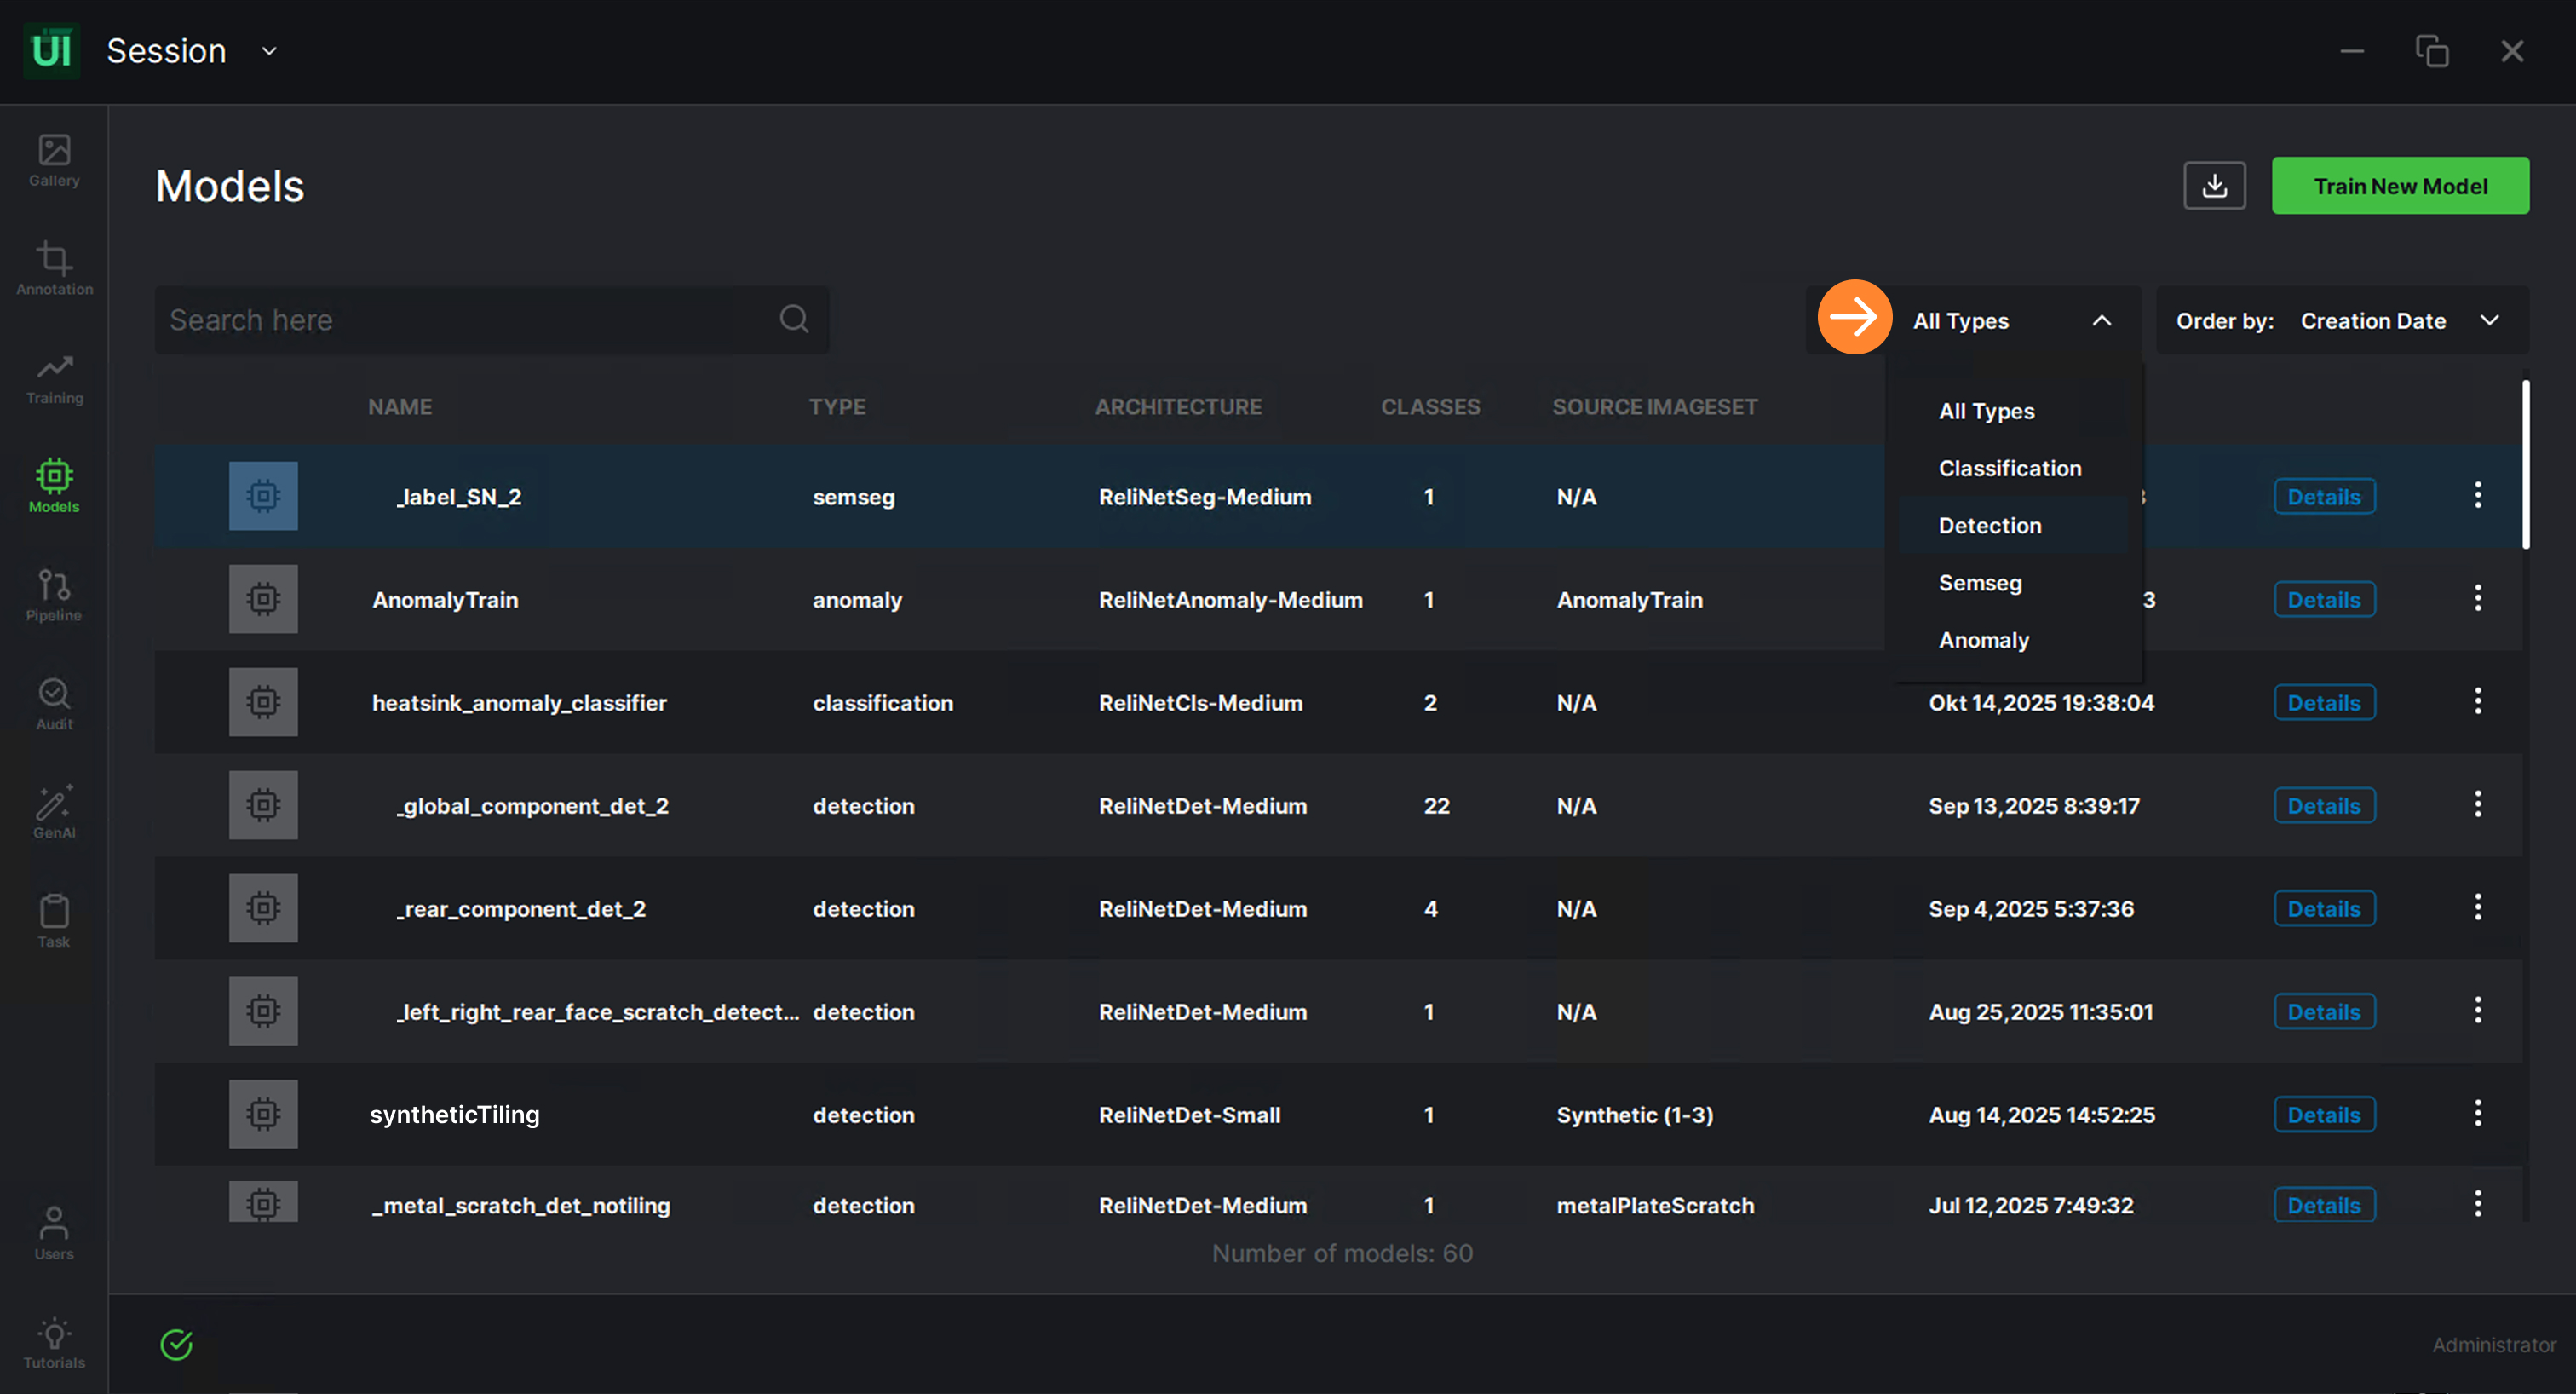The height and width of the screenshot is (1394, 2576).
Task: Go to the Annotation sidebar icon
Action: 54,268
